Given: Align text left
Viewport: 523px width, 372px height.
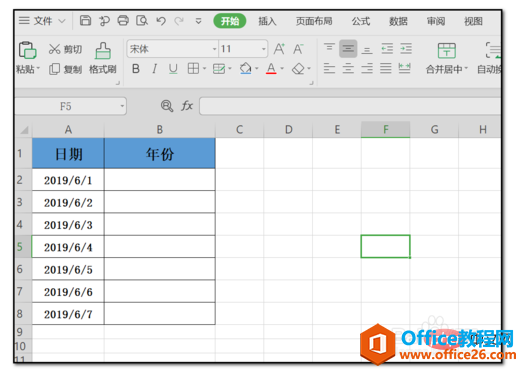Looking at the screenshot, I should coord(330,68).
